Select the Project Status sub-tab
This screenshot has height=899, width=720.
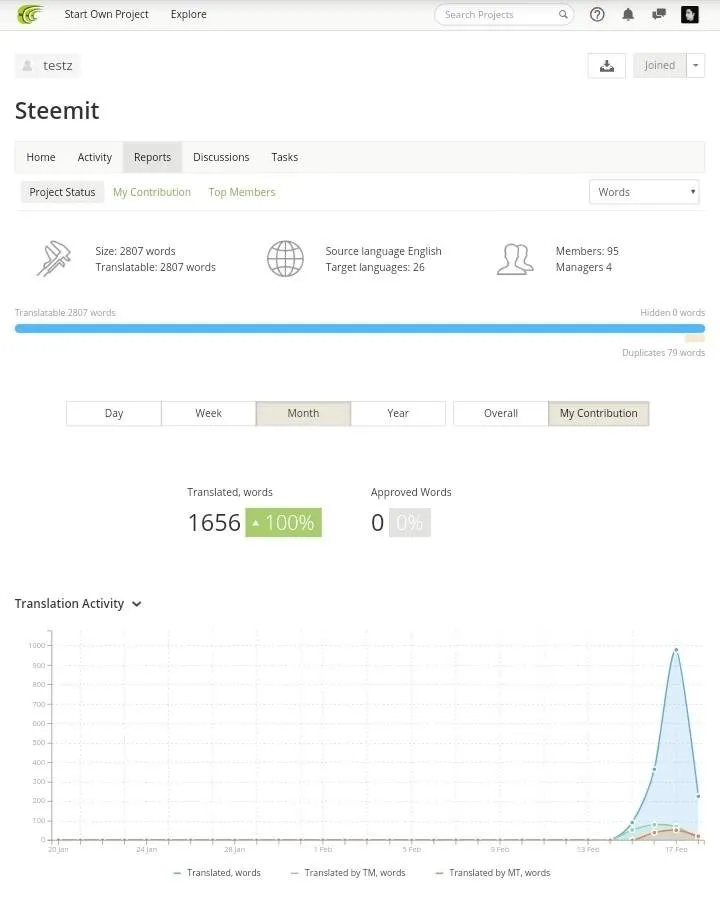click(x=62, y=192)
